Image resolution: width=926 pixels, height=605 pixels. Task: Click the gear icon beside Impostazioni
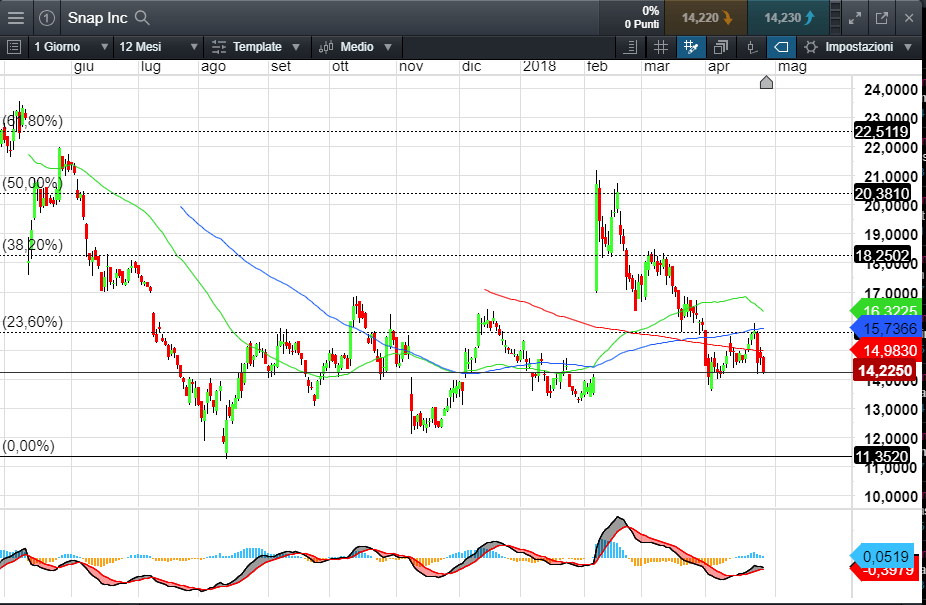[811, 47]
